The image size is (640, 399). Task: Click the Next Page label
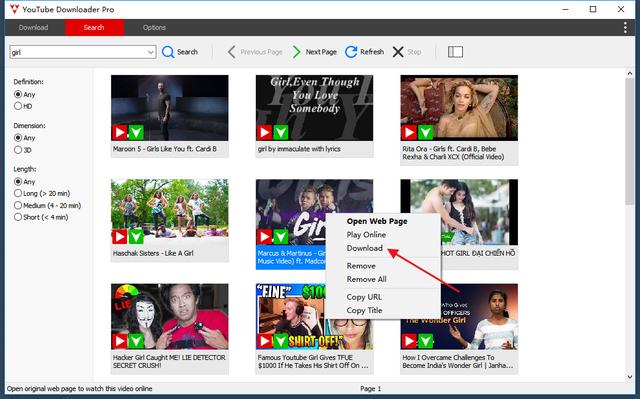[x=321, y=52]
